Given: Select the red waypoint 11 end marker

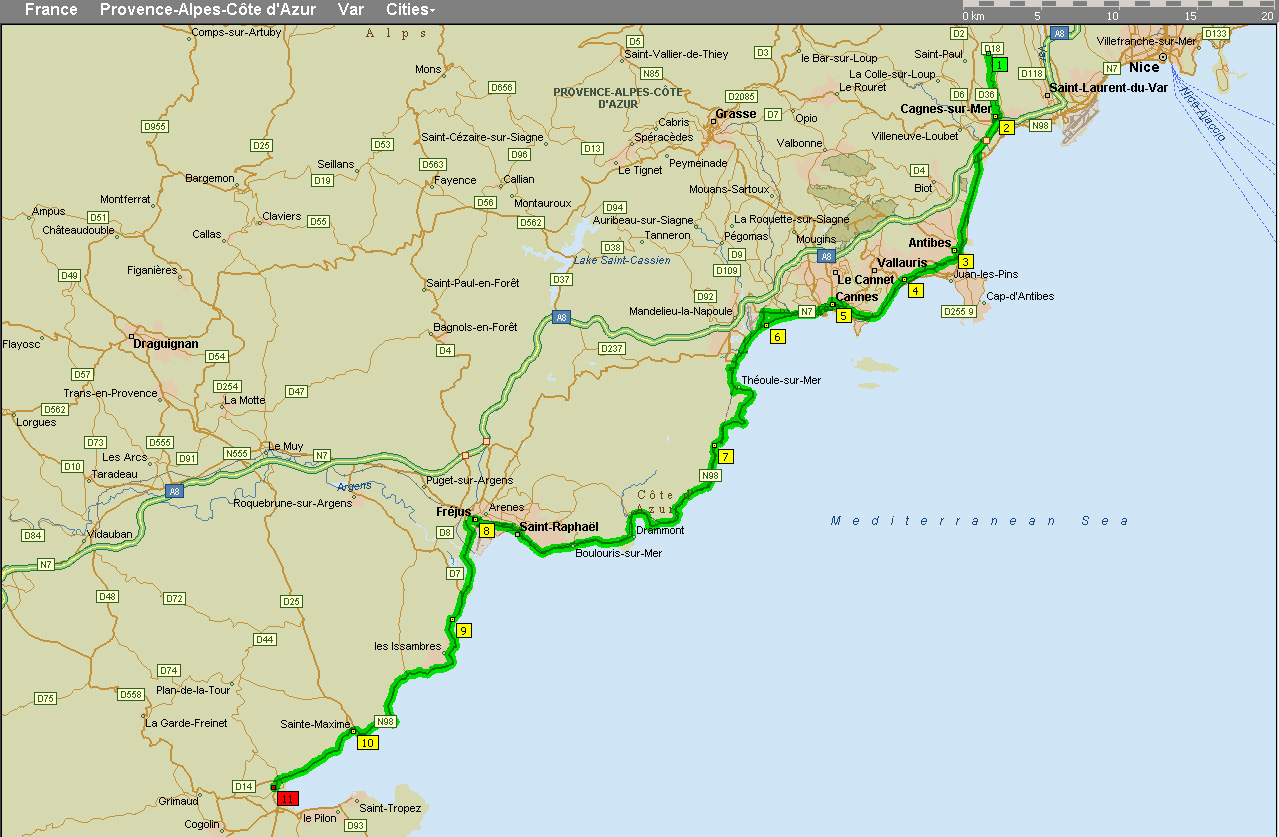Looking at the screenshot, I should point(288,799).
